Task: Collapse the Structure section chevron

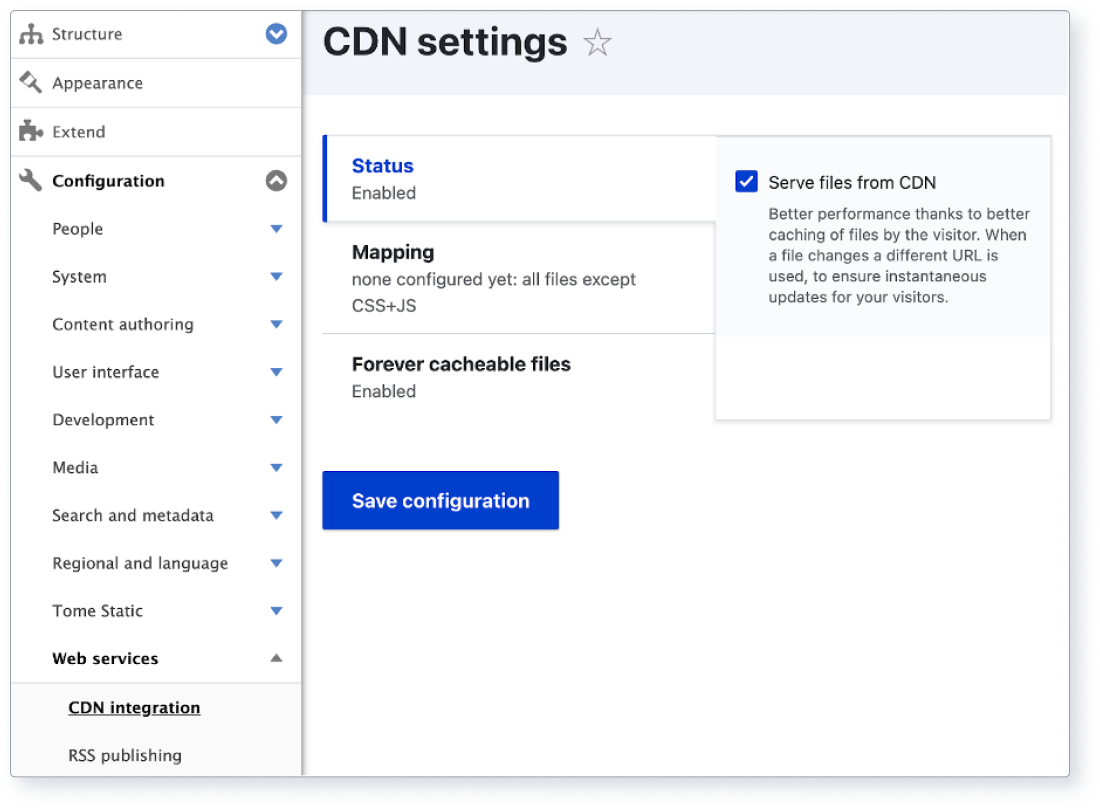Action: tap(276, 33)
